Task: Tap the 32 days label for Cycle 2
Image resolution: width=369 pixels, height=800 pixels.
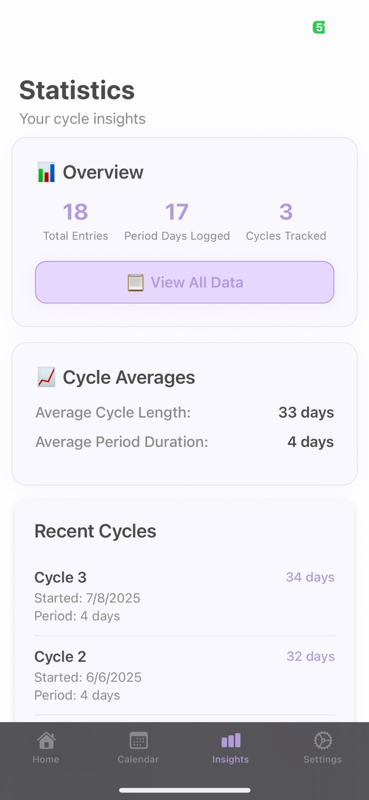Action: (x=311, y=656)
